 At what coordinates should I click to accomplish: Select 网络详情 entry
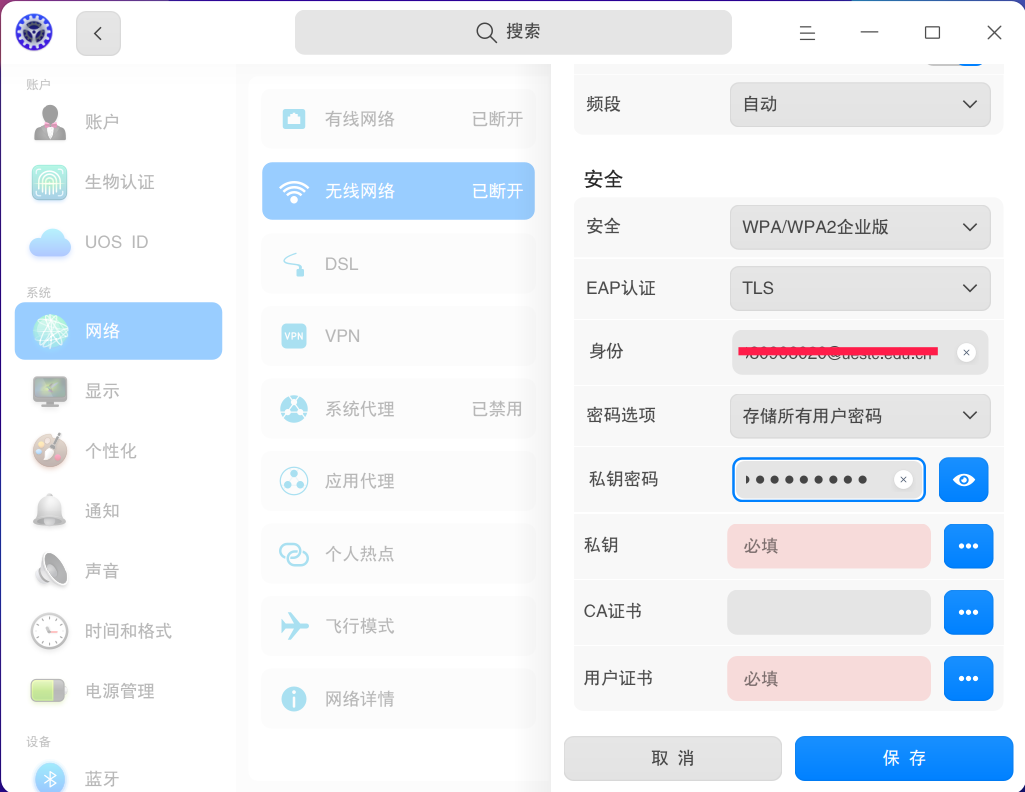[398, 699]
